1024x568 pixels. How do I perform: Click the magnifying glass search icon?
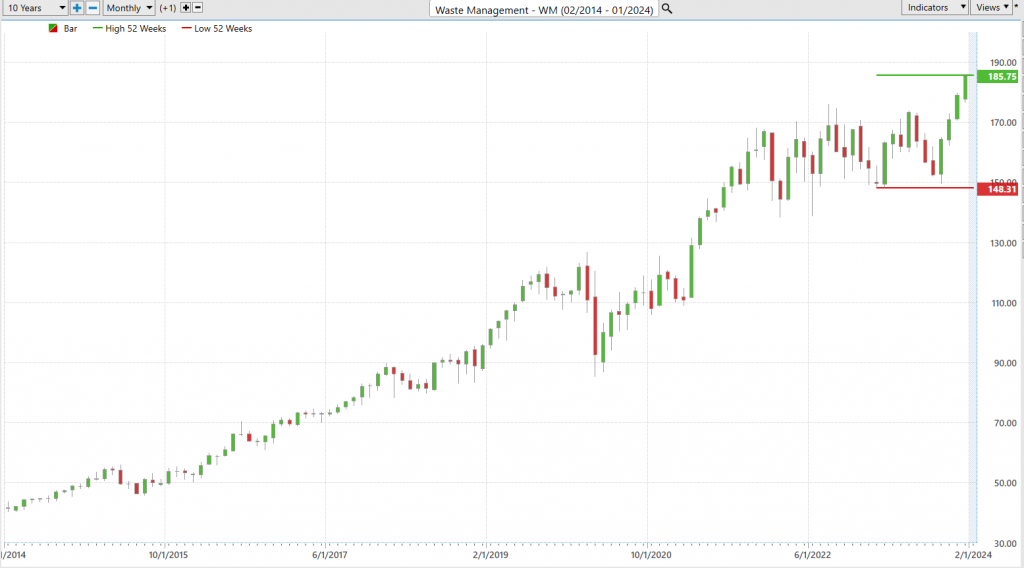(667, 8)
